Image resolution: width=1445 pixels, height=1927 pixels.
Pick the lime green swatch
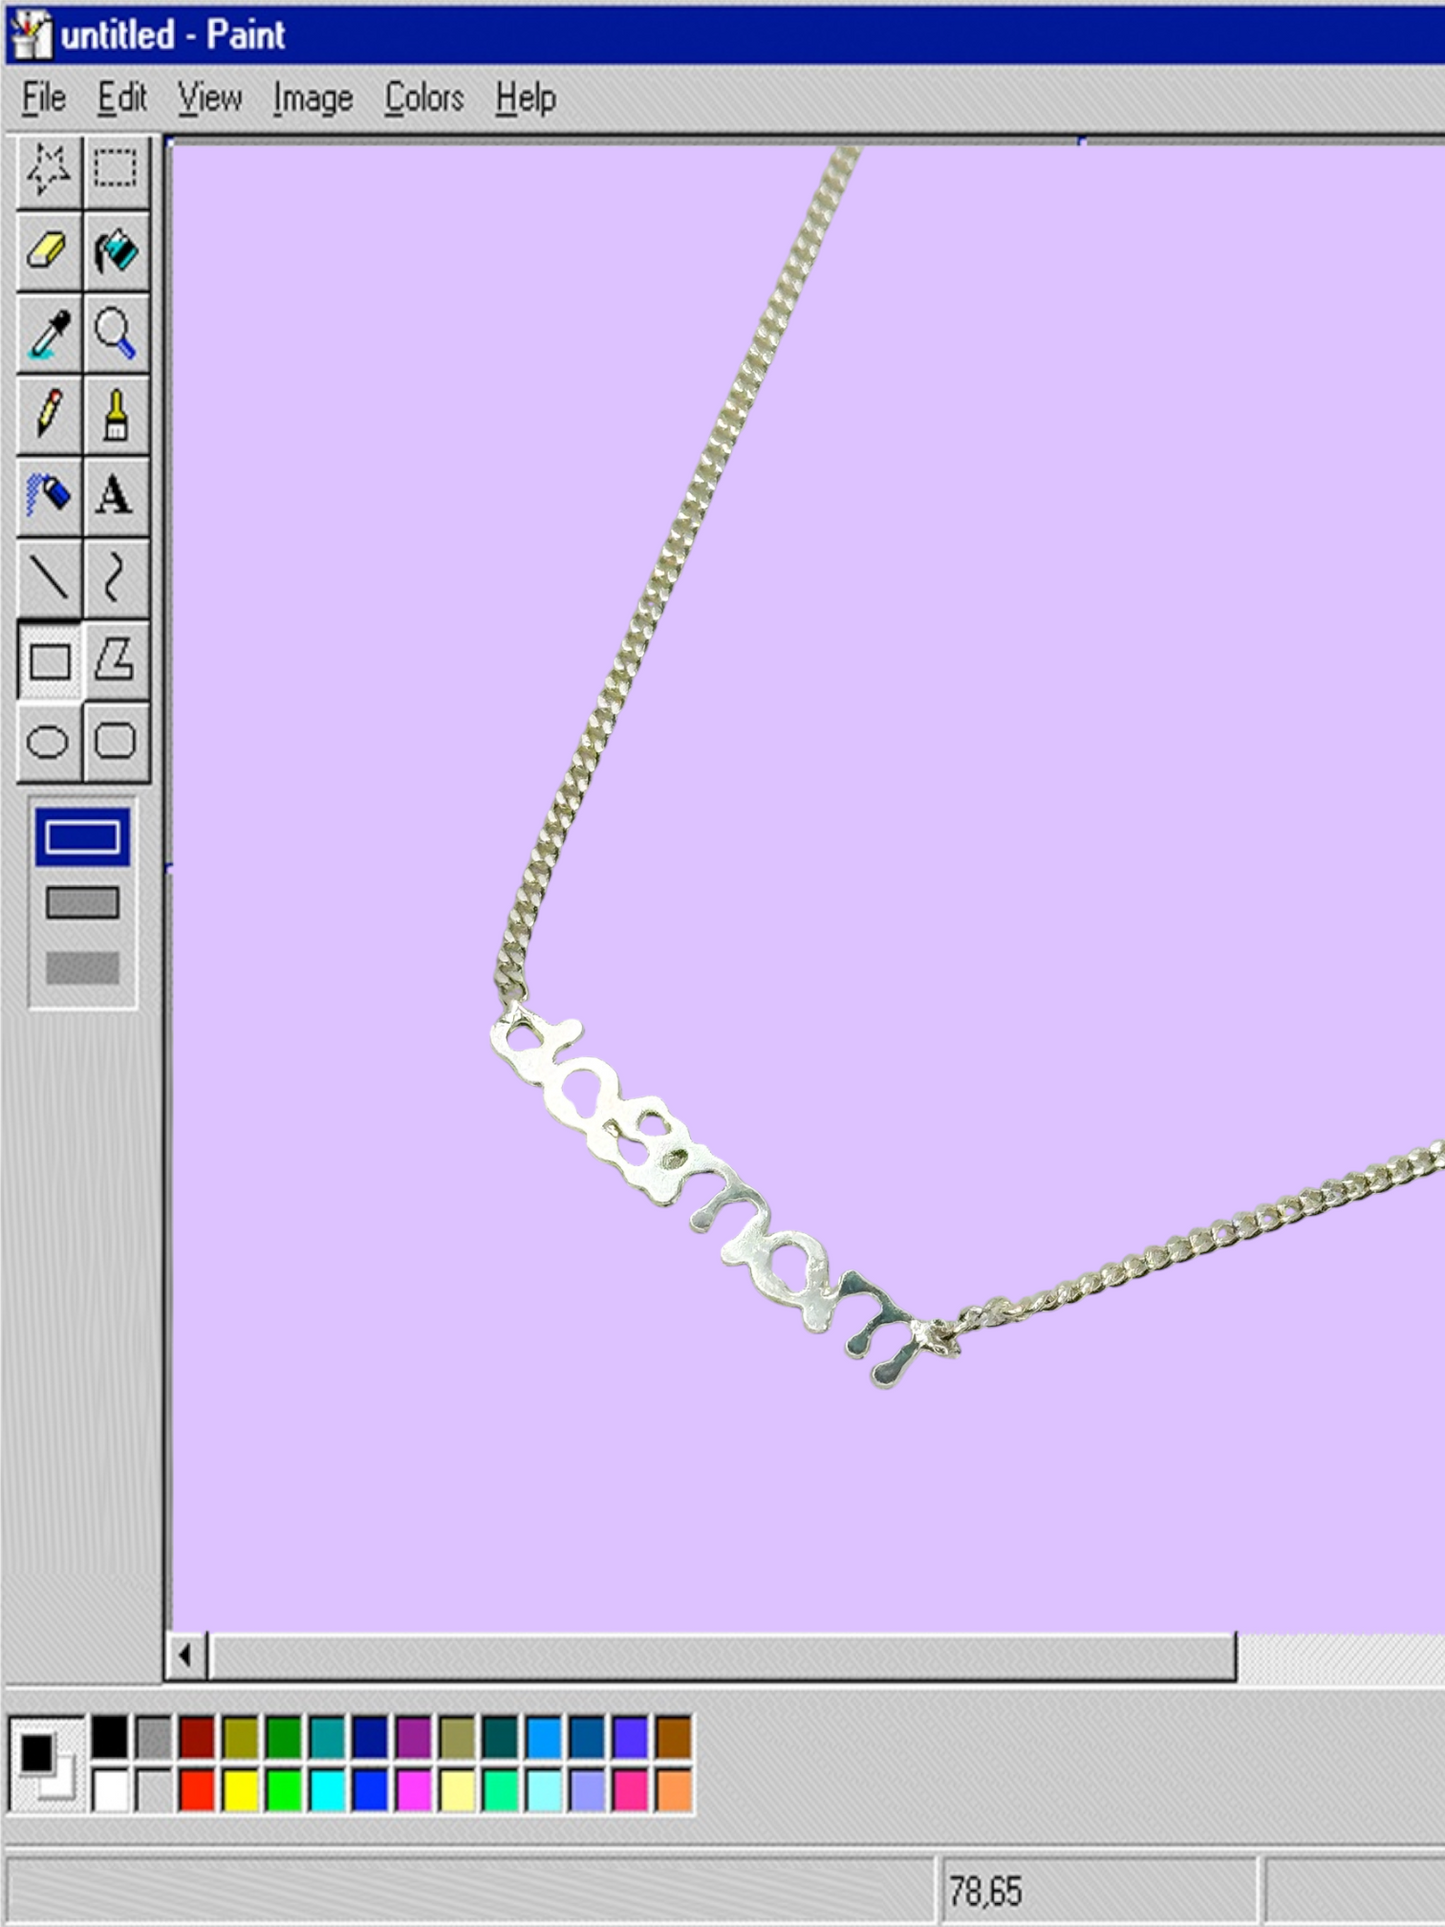[x=284, y=1790]
